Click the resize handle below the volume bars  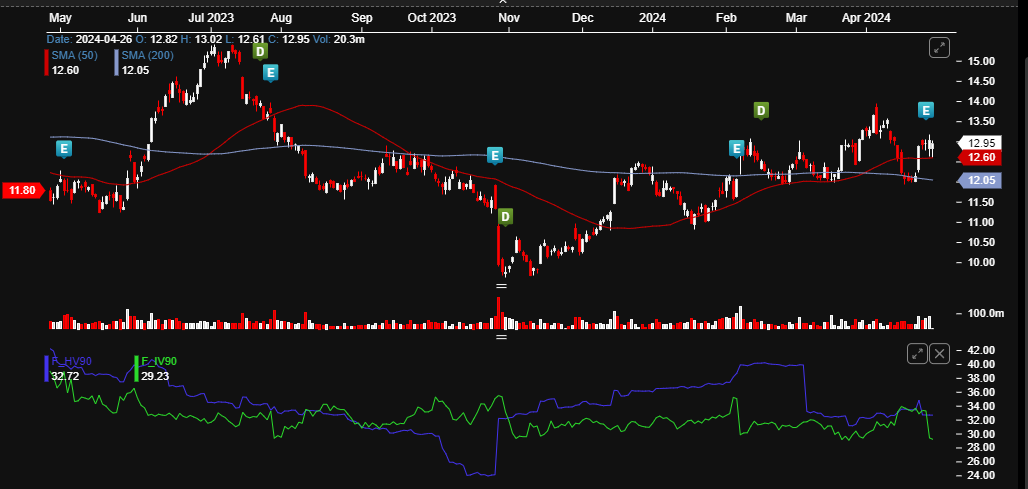[502, 337]
